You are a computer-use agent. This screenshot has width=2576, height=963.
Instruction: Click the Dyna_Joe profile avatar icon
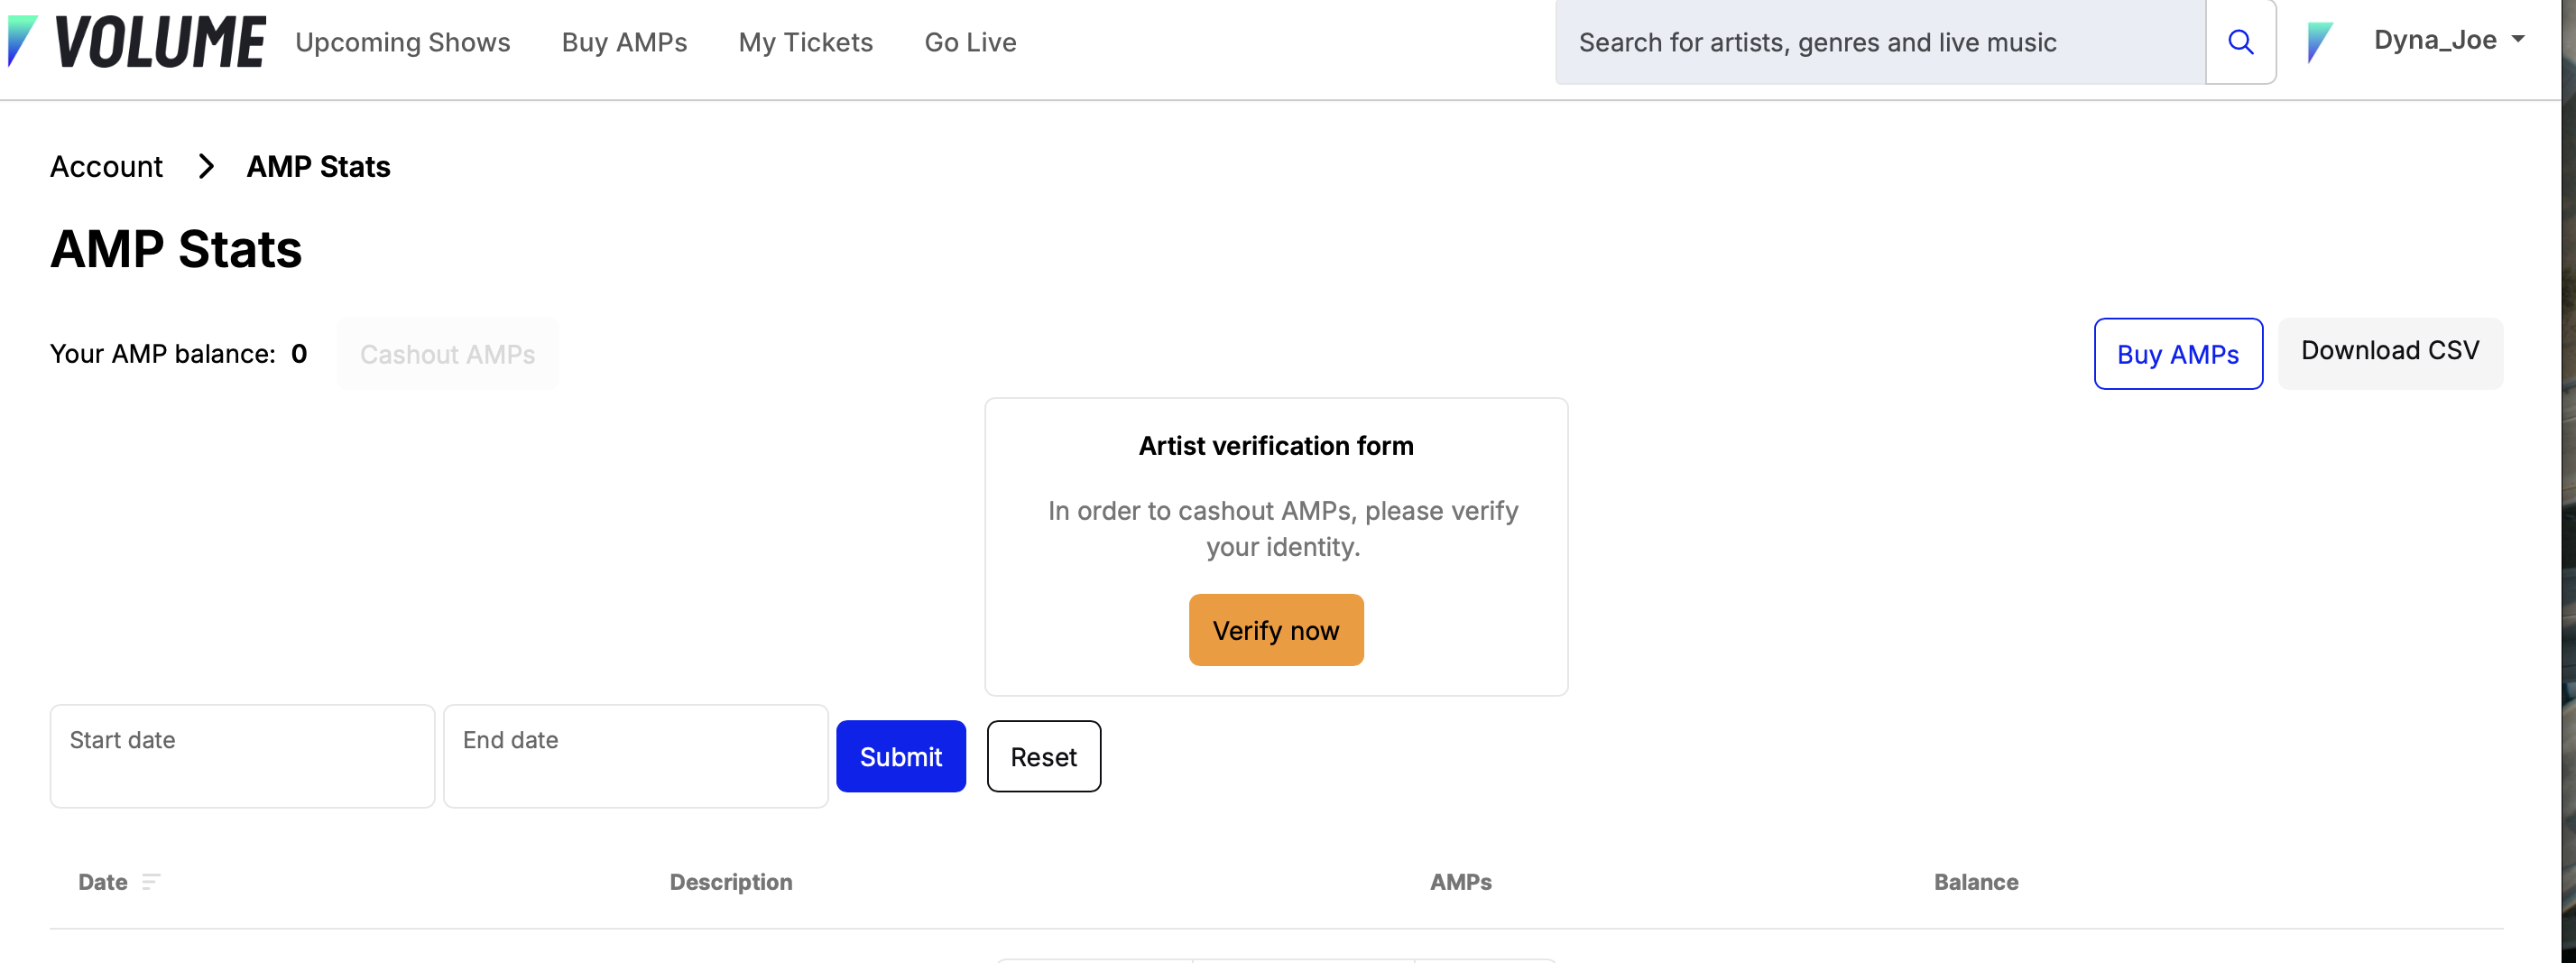tap(2319, 42)
